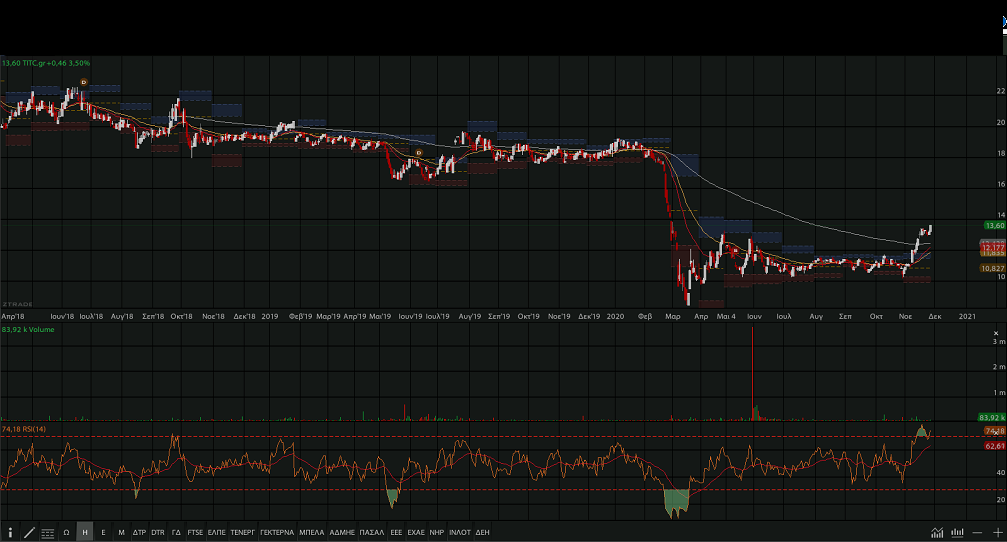Load the ΔΕΗ symbol chart
This screenshot has height=542, width=1007.
pos(483,533)
